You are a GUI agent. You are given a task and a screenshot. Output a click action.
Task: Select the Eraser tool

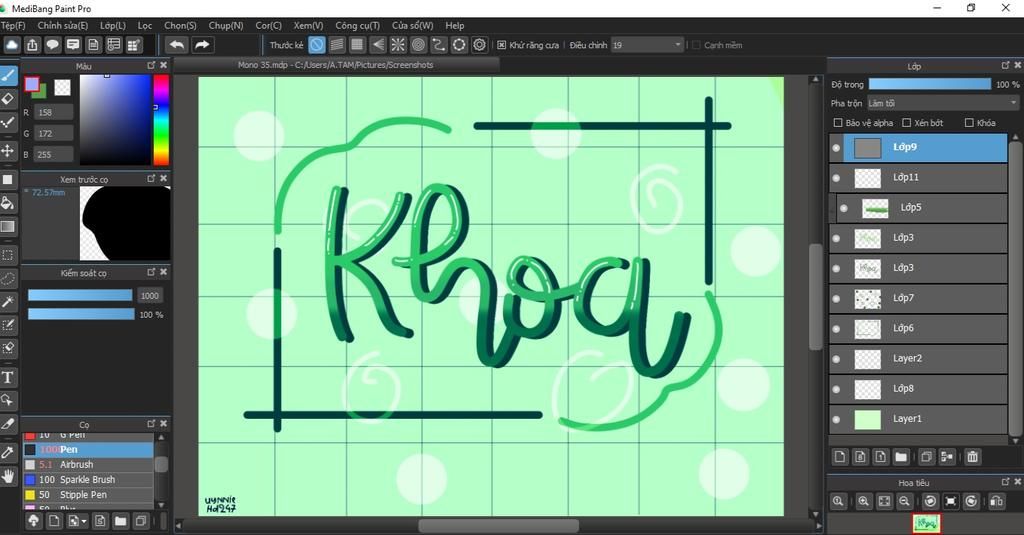click(x=8, y=99)
